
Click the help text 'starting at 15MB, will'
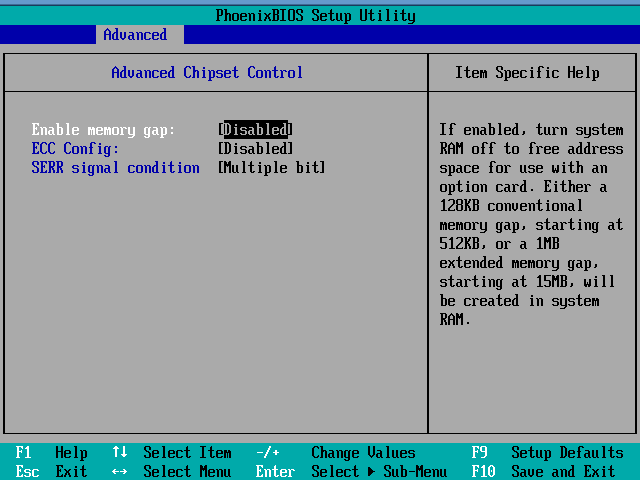click(527, 282)
